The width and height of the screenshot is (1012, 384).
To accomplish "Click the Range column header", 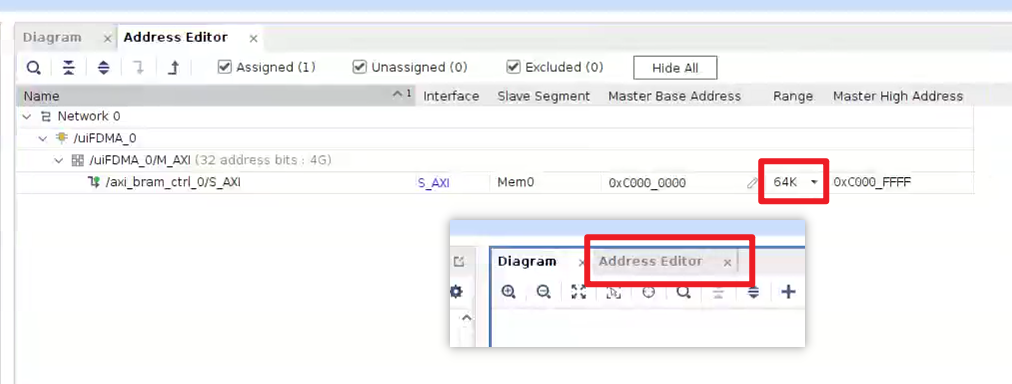I will [793, 96].
